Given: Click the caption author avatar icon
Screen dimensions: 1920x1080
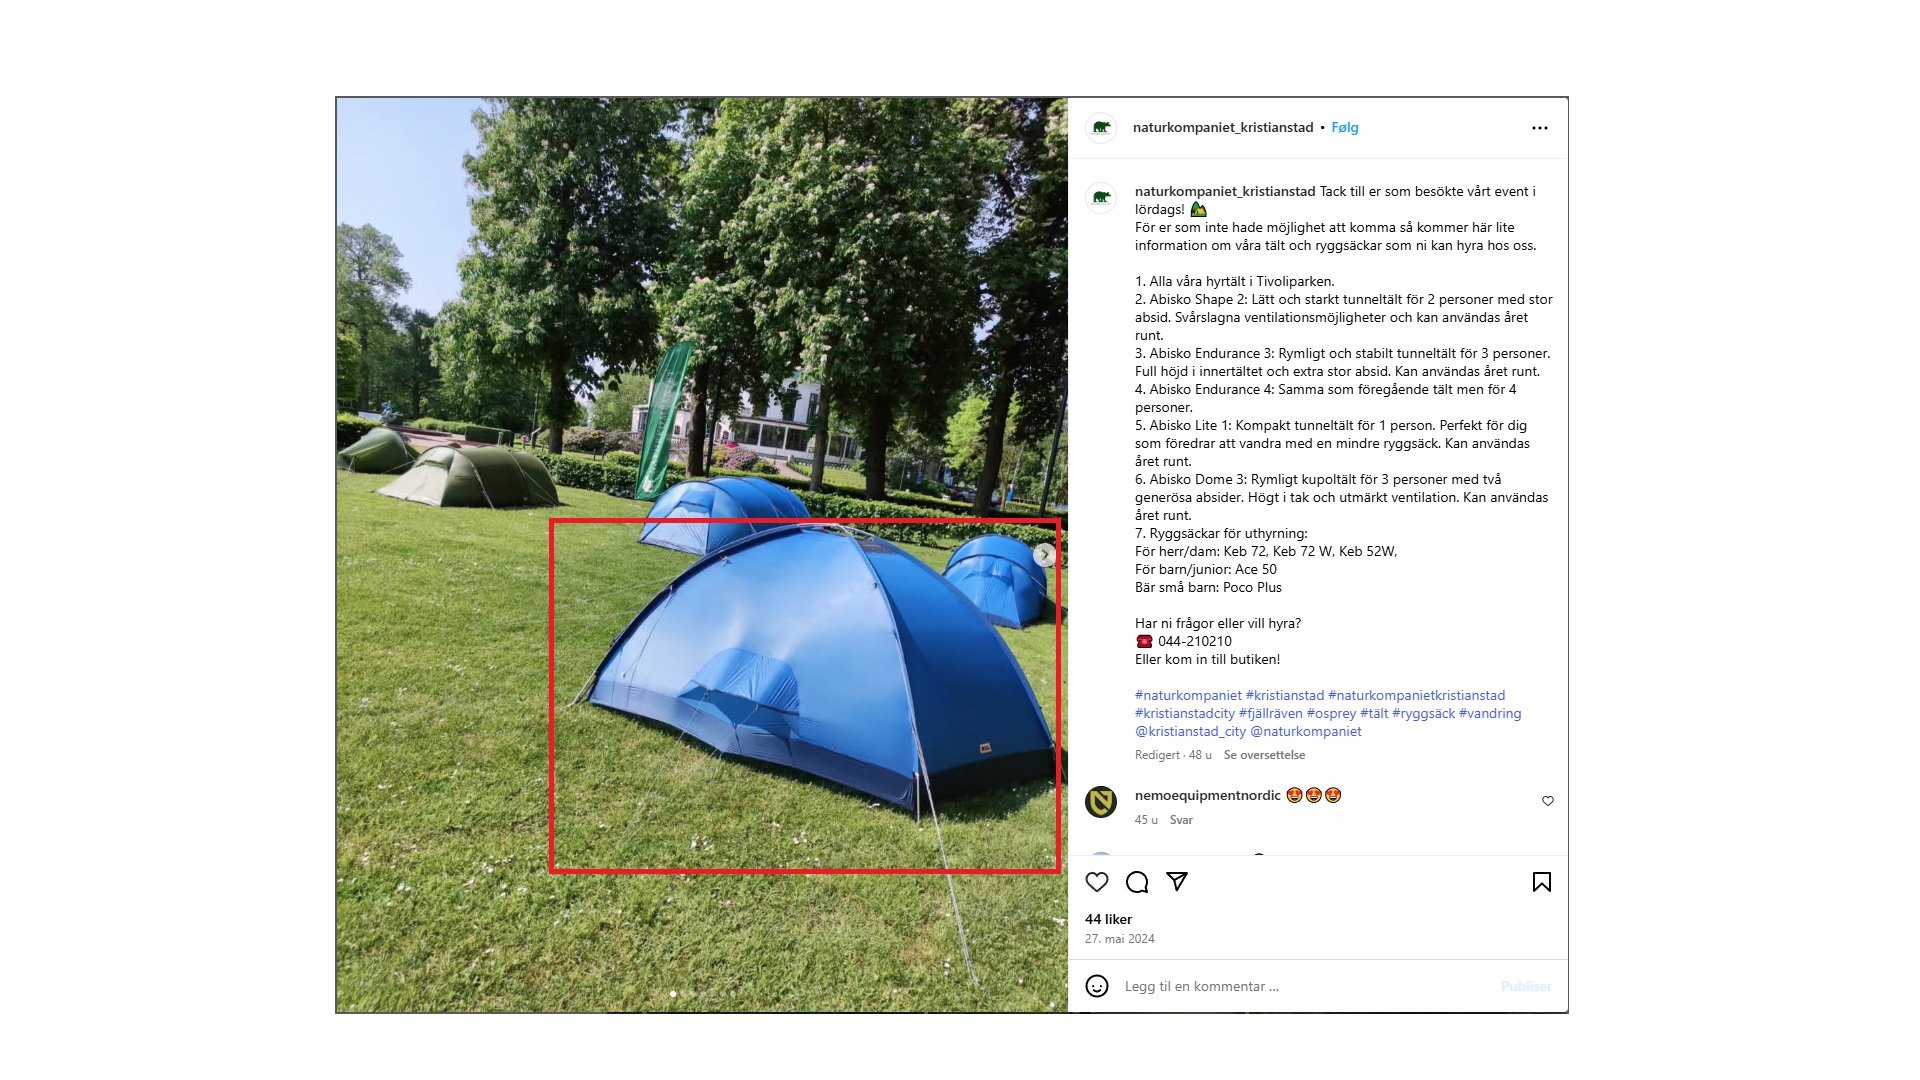Looking at the screenshot, I should pyautogui.click(x=1101, y=198).
